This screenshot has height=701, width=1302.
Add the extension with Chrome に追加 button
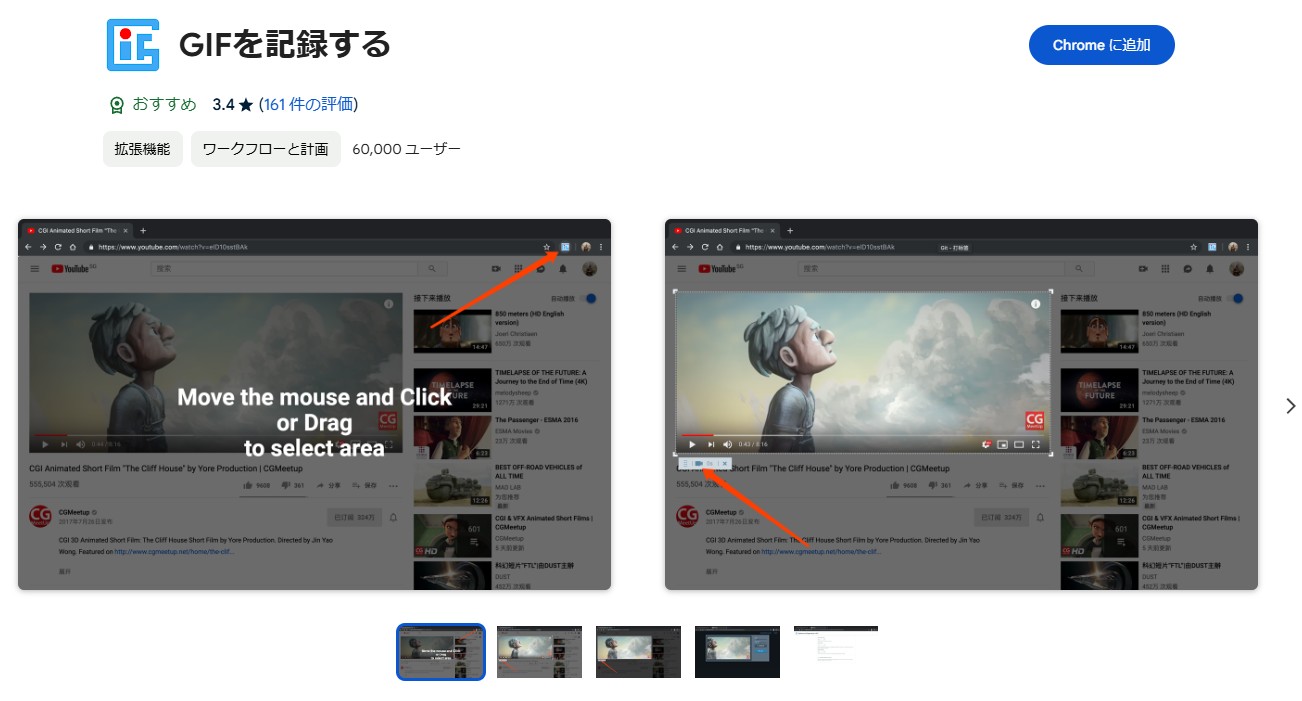point(1101,45)
